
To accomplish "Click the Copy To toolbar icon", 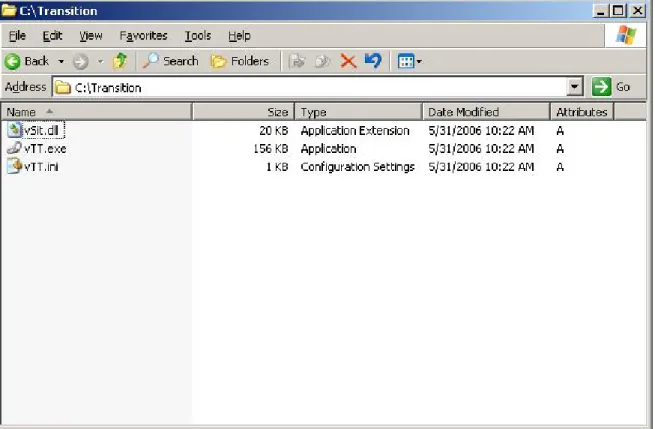I will pos(322,61).
